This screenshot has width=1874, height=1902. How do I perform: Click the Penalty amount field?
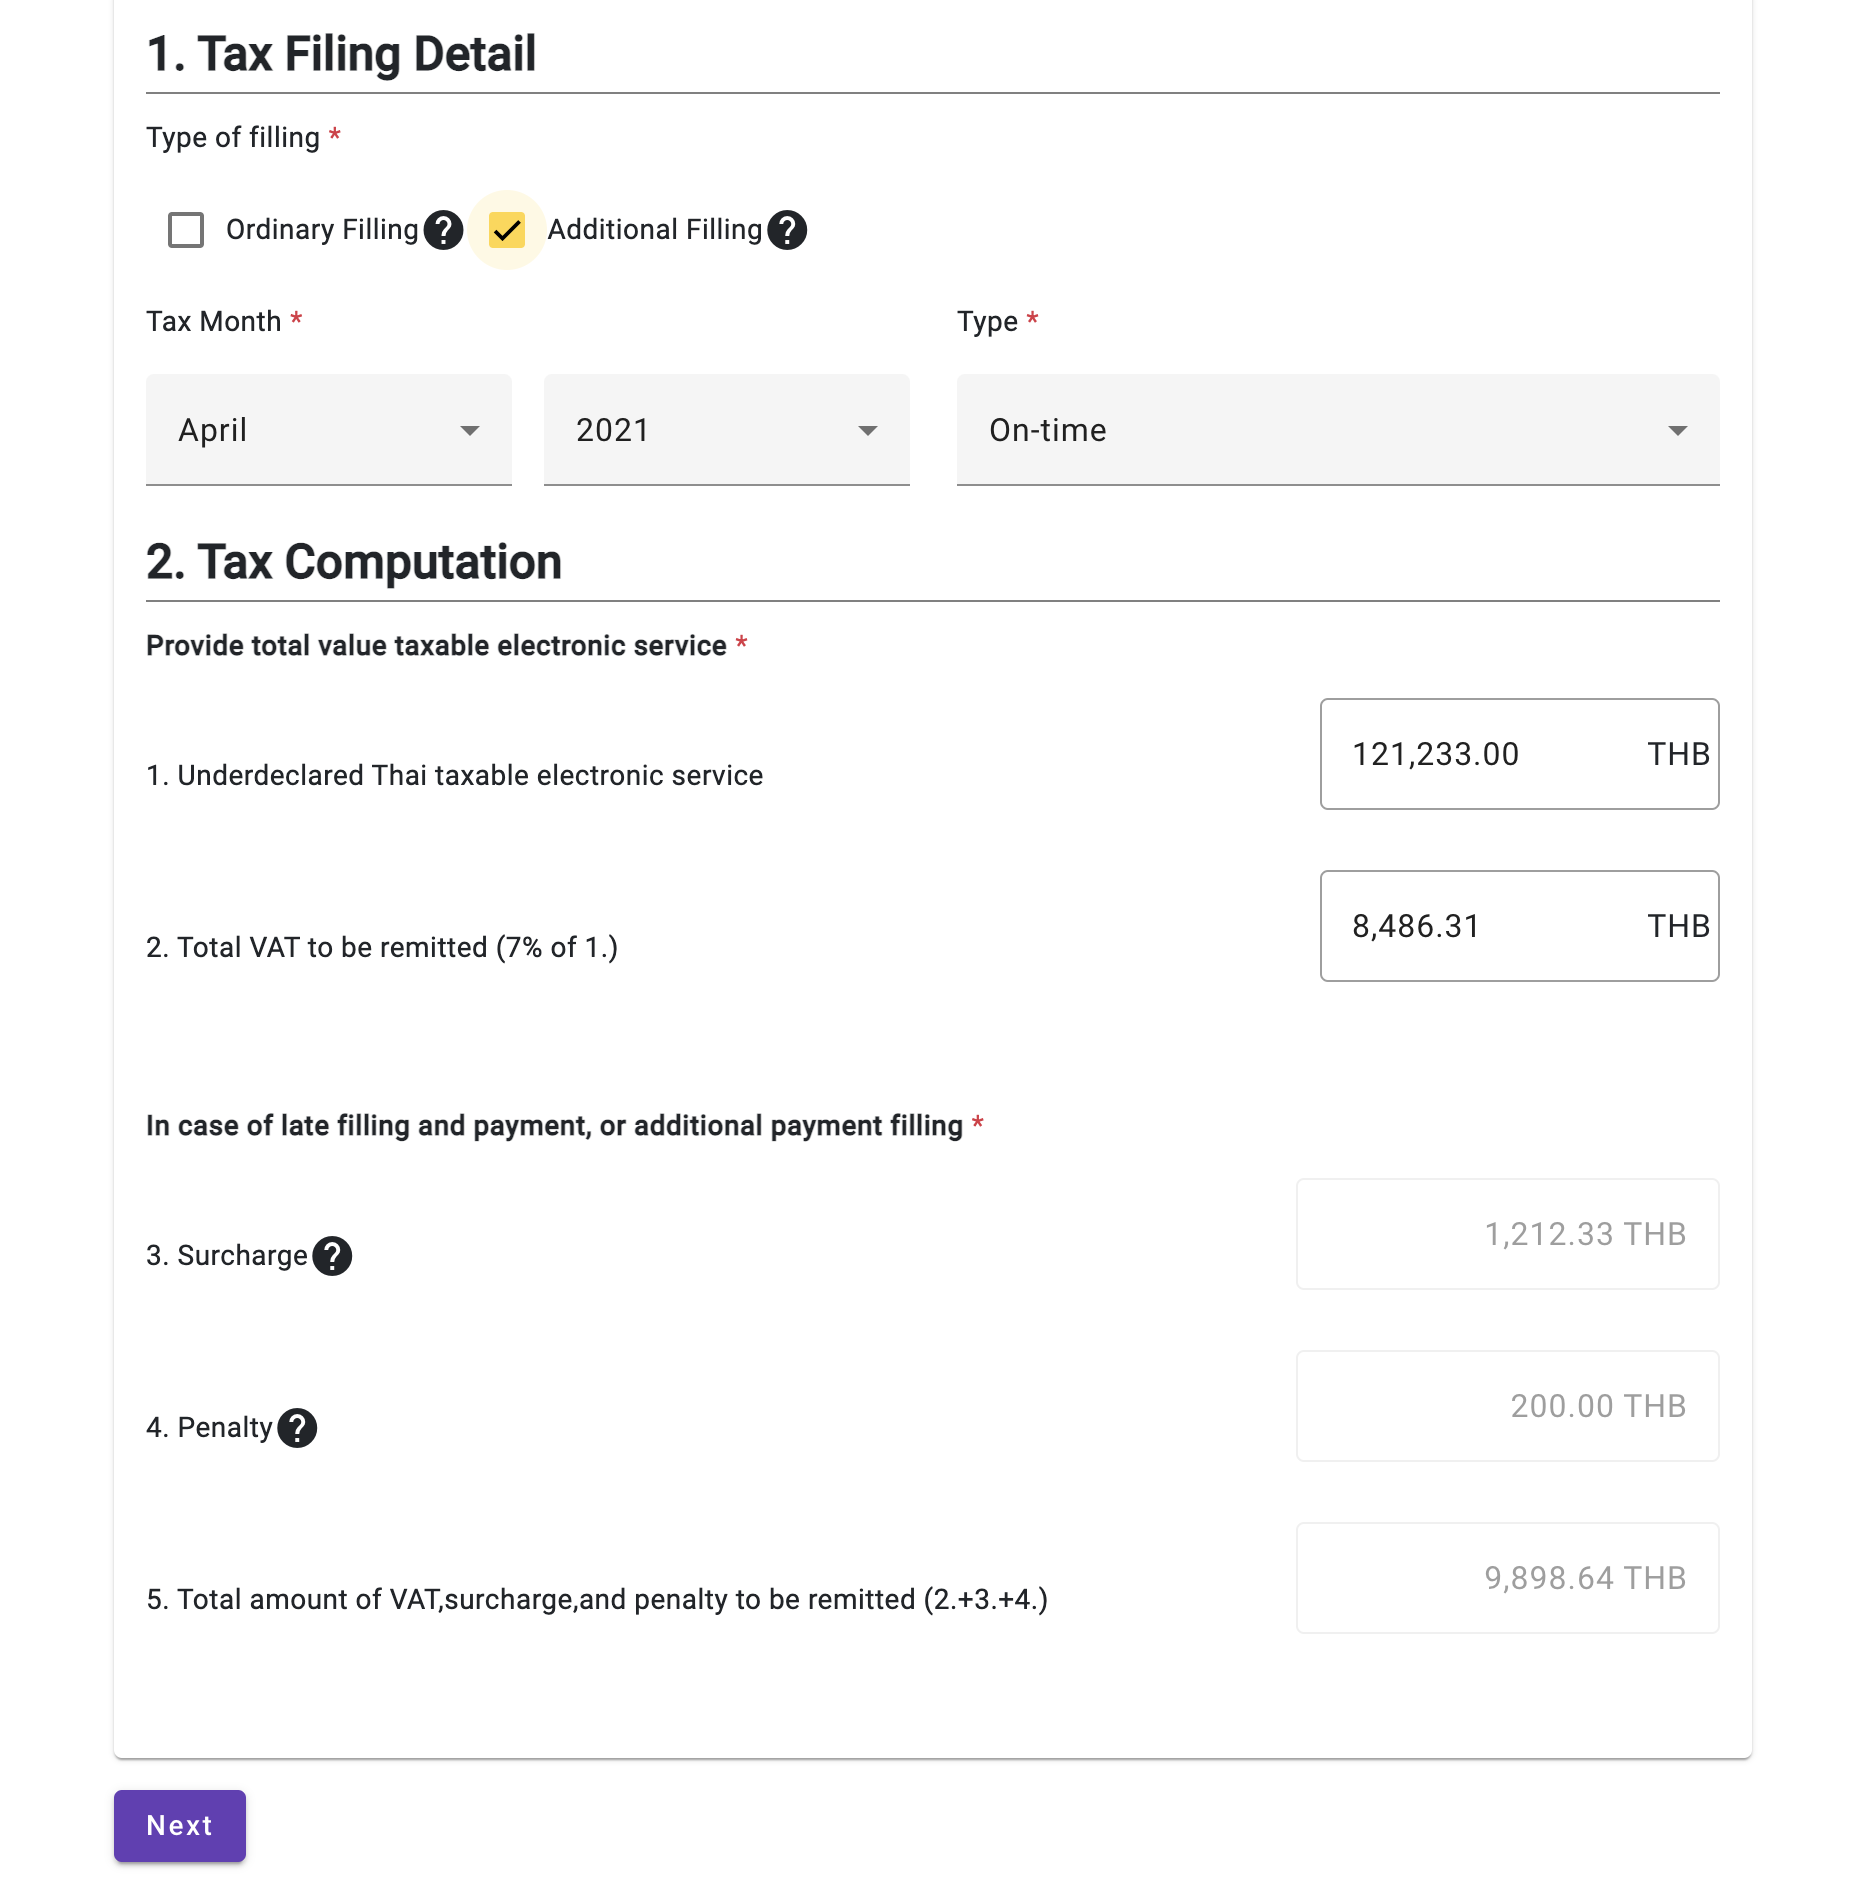[1505, 1406]
